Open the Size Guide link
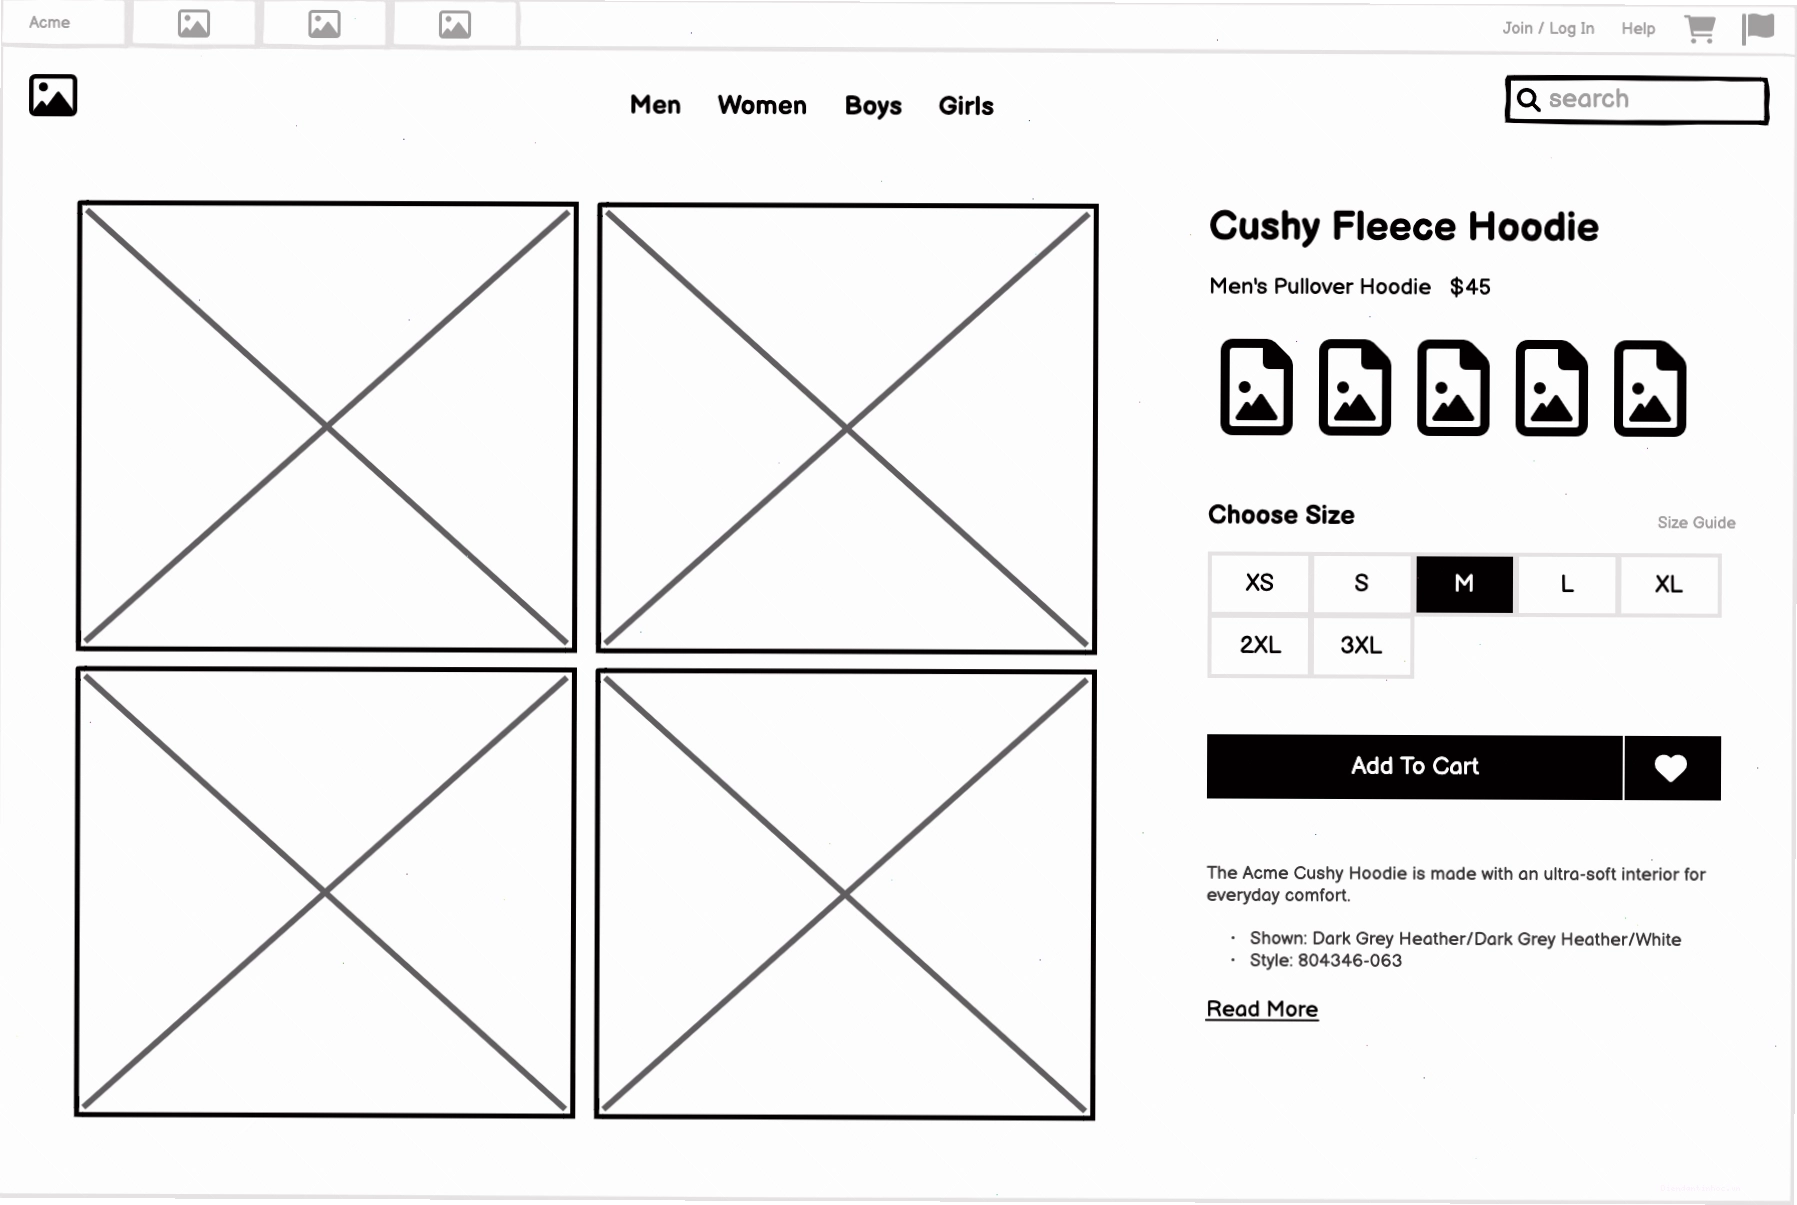Viewport: 1797px width, 1205px height. [x=1696, y=523]
